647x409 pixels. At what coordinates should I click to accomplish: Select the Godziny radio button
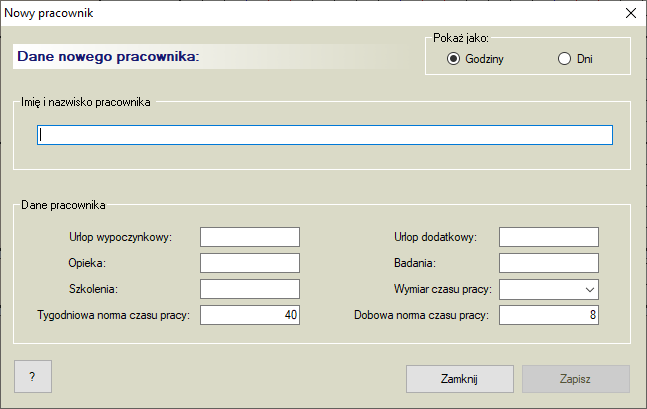click(453, 59)
